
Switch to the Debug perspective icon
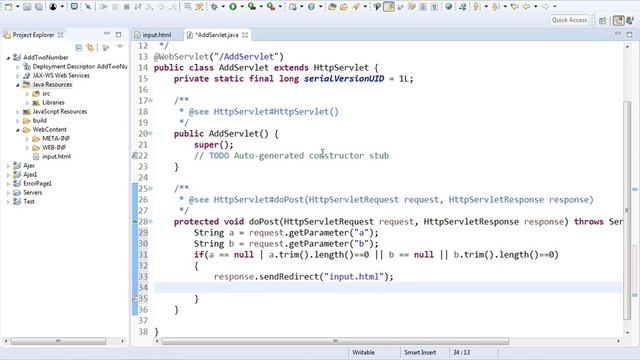pyautogui.click(x=630, y=20)
